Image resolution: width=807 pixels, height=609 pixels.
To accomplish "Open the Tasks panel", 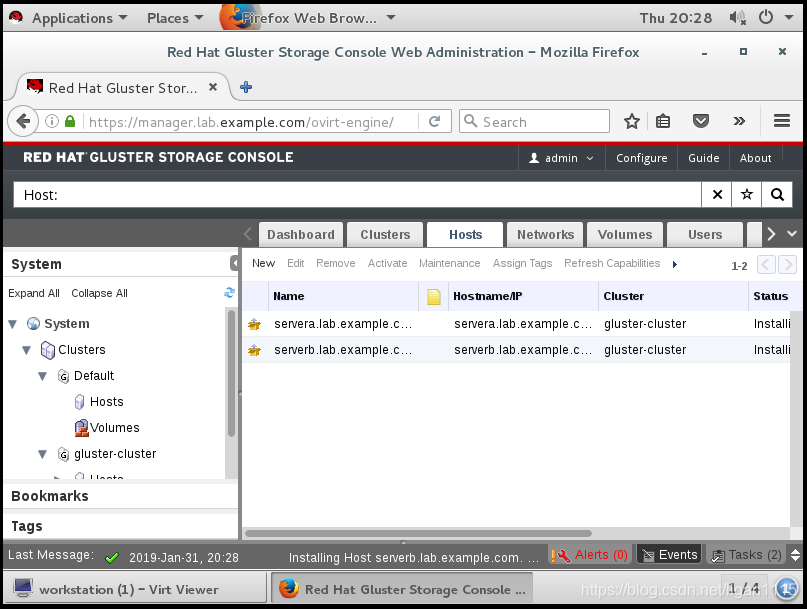I will [x=747, y=555].
